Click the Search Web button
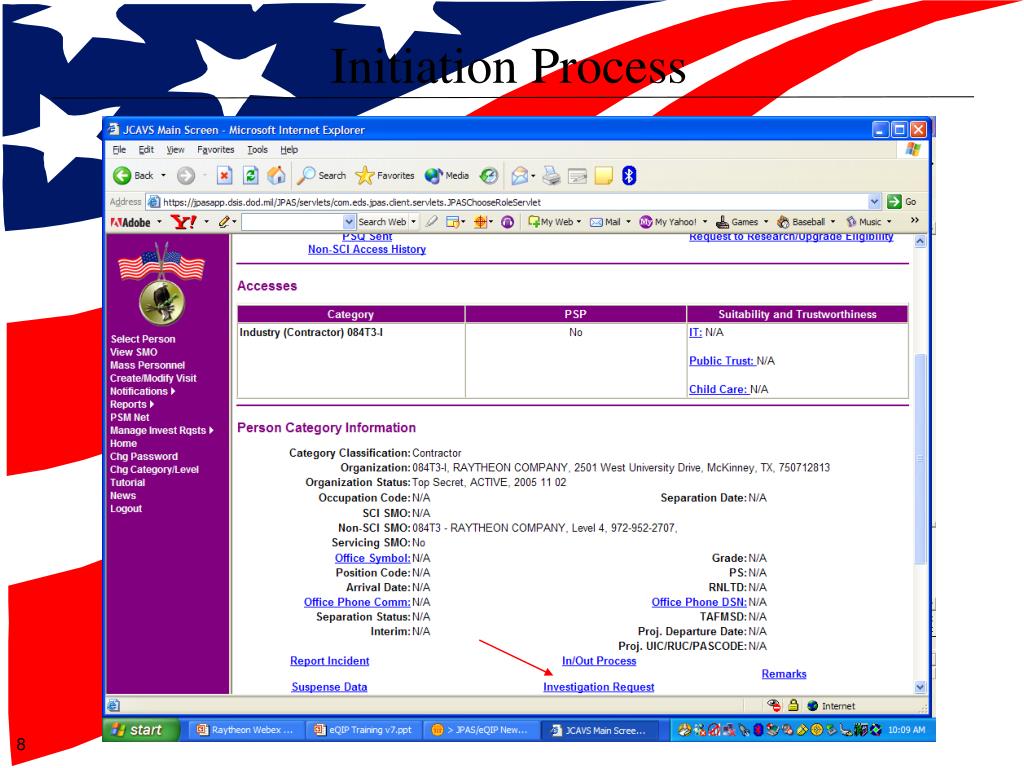This screenshot has height=768, width=1024. (x=382, y=222)
